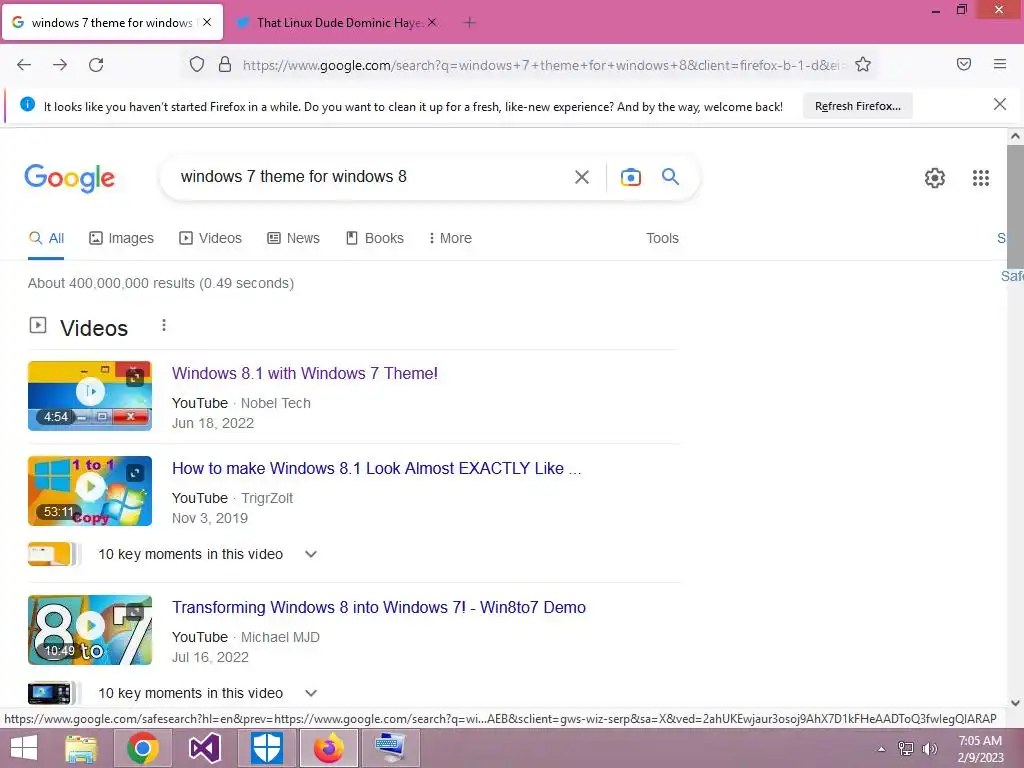
Task: Submit search with magnifier icon
Action: [x=671, y=176]
